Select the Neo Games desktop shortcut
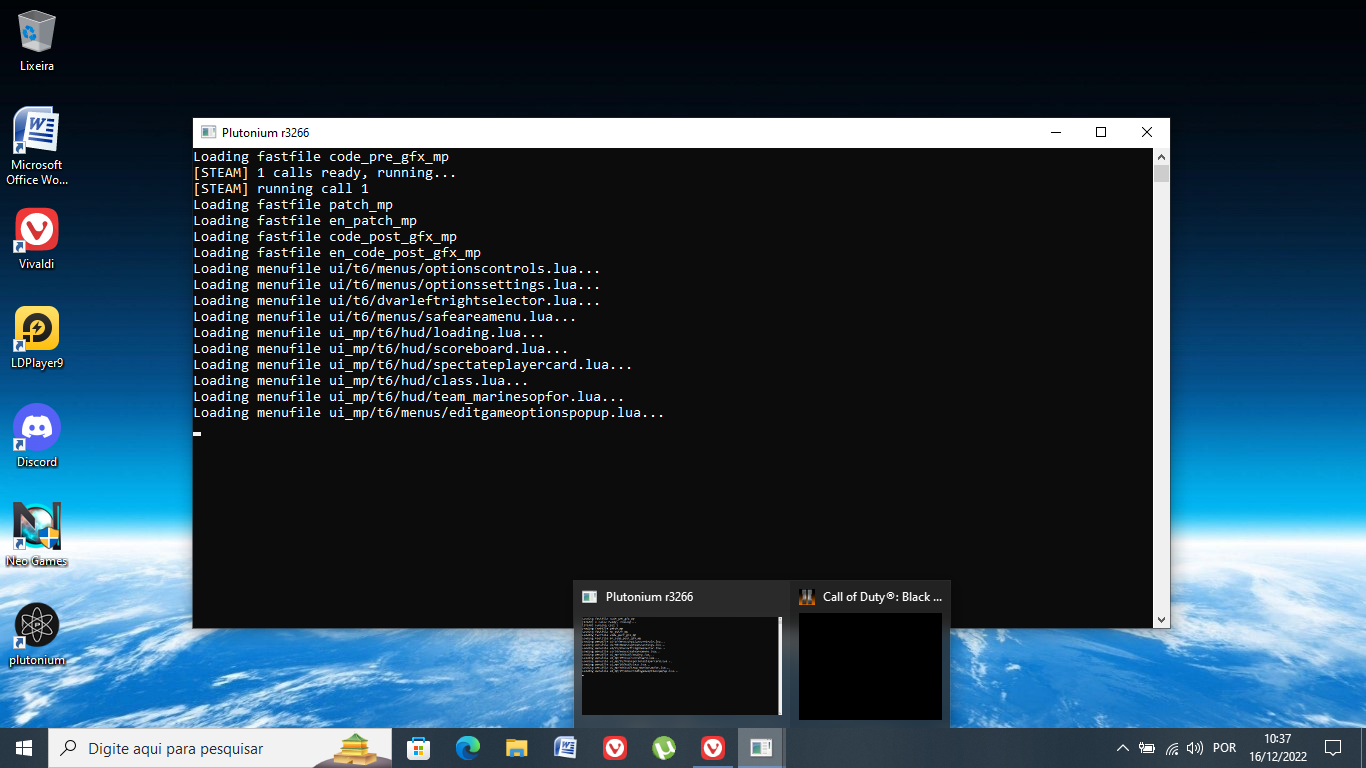Image resolution: width=1366 pixels, height=768 pixels. 37,535
